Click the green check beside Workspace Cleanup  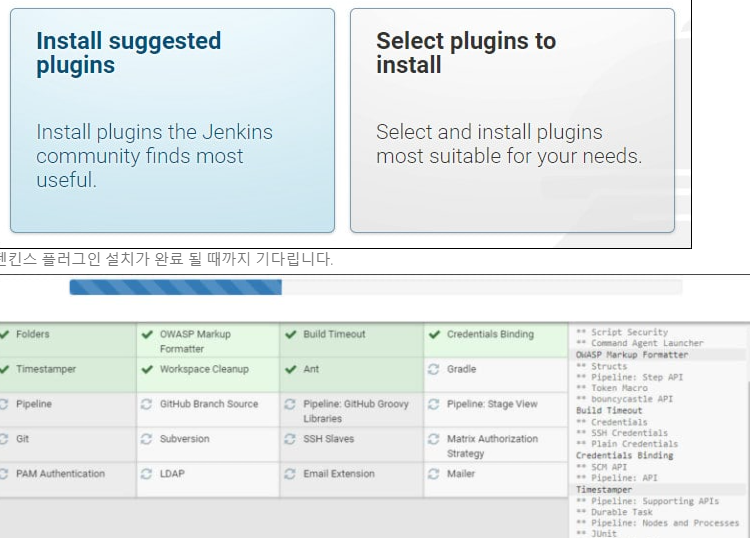[x=147, y=369]
